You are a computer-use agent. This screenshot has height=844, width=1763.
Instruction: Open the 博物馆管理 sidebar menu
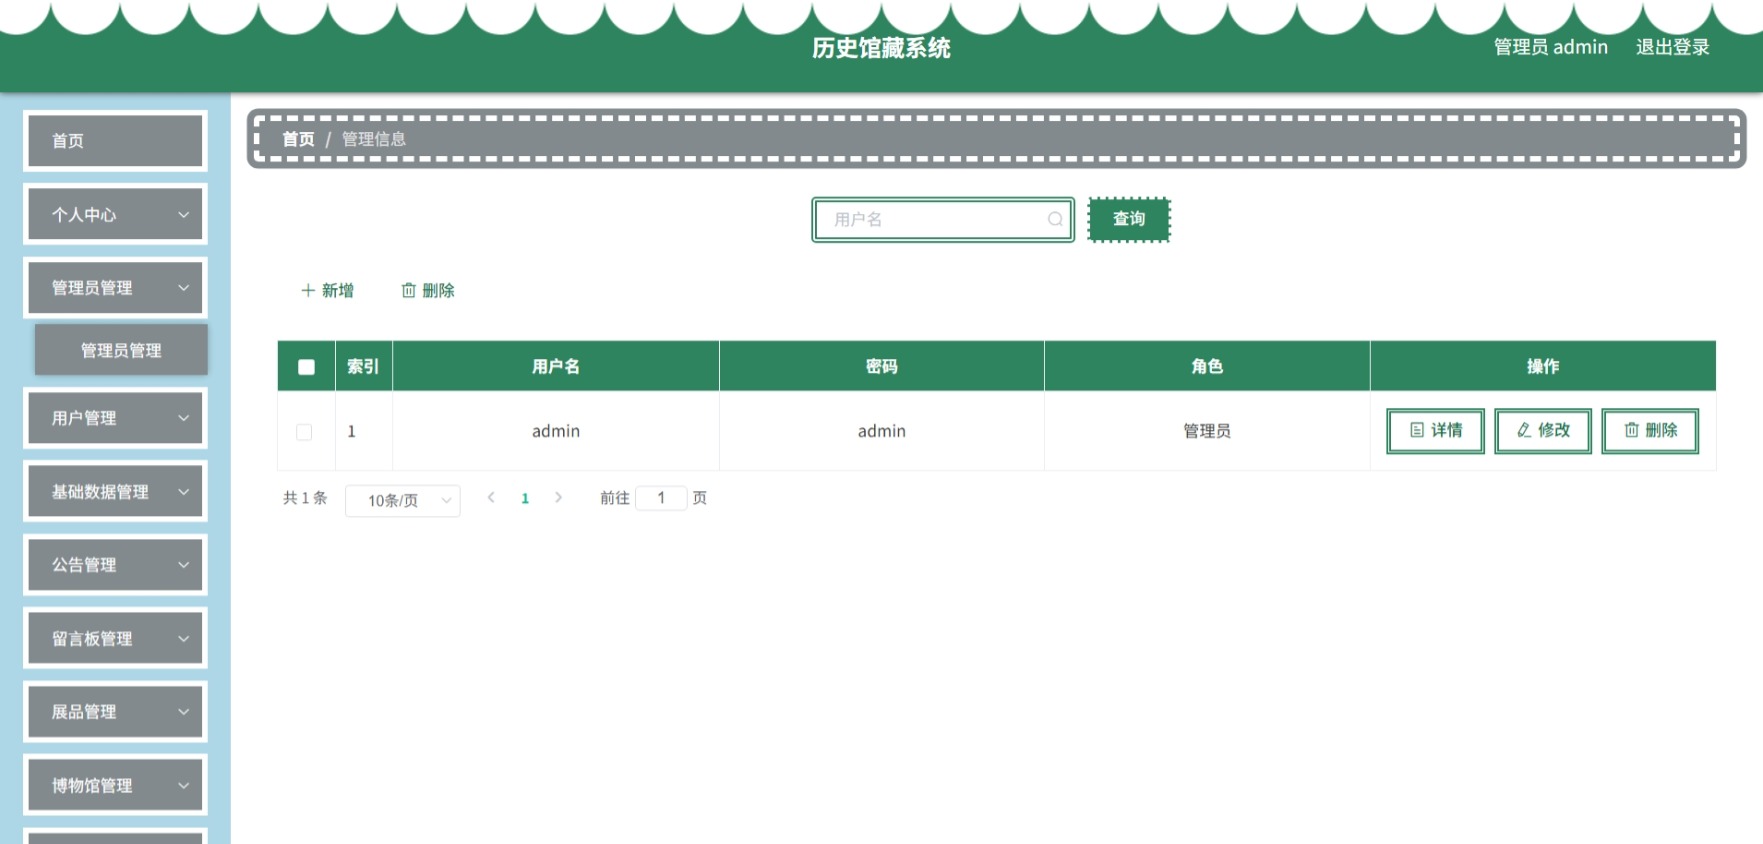[115, 786]
